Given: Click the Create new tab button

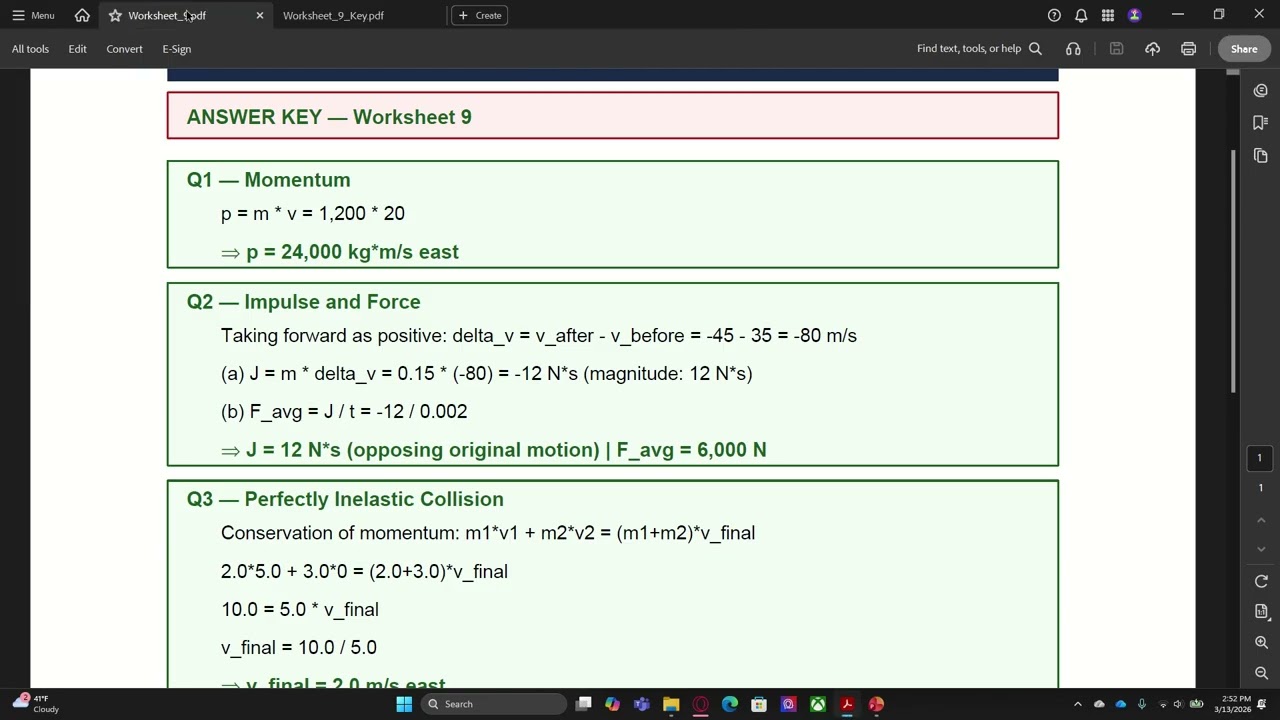Looking at the screenshot, I should (x=480, y=15).
